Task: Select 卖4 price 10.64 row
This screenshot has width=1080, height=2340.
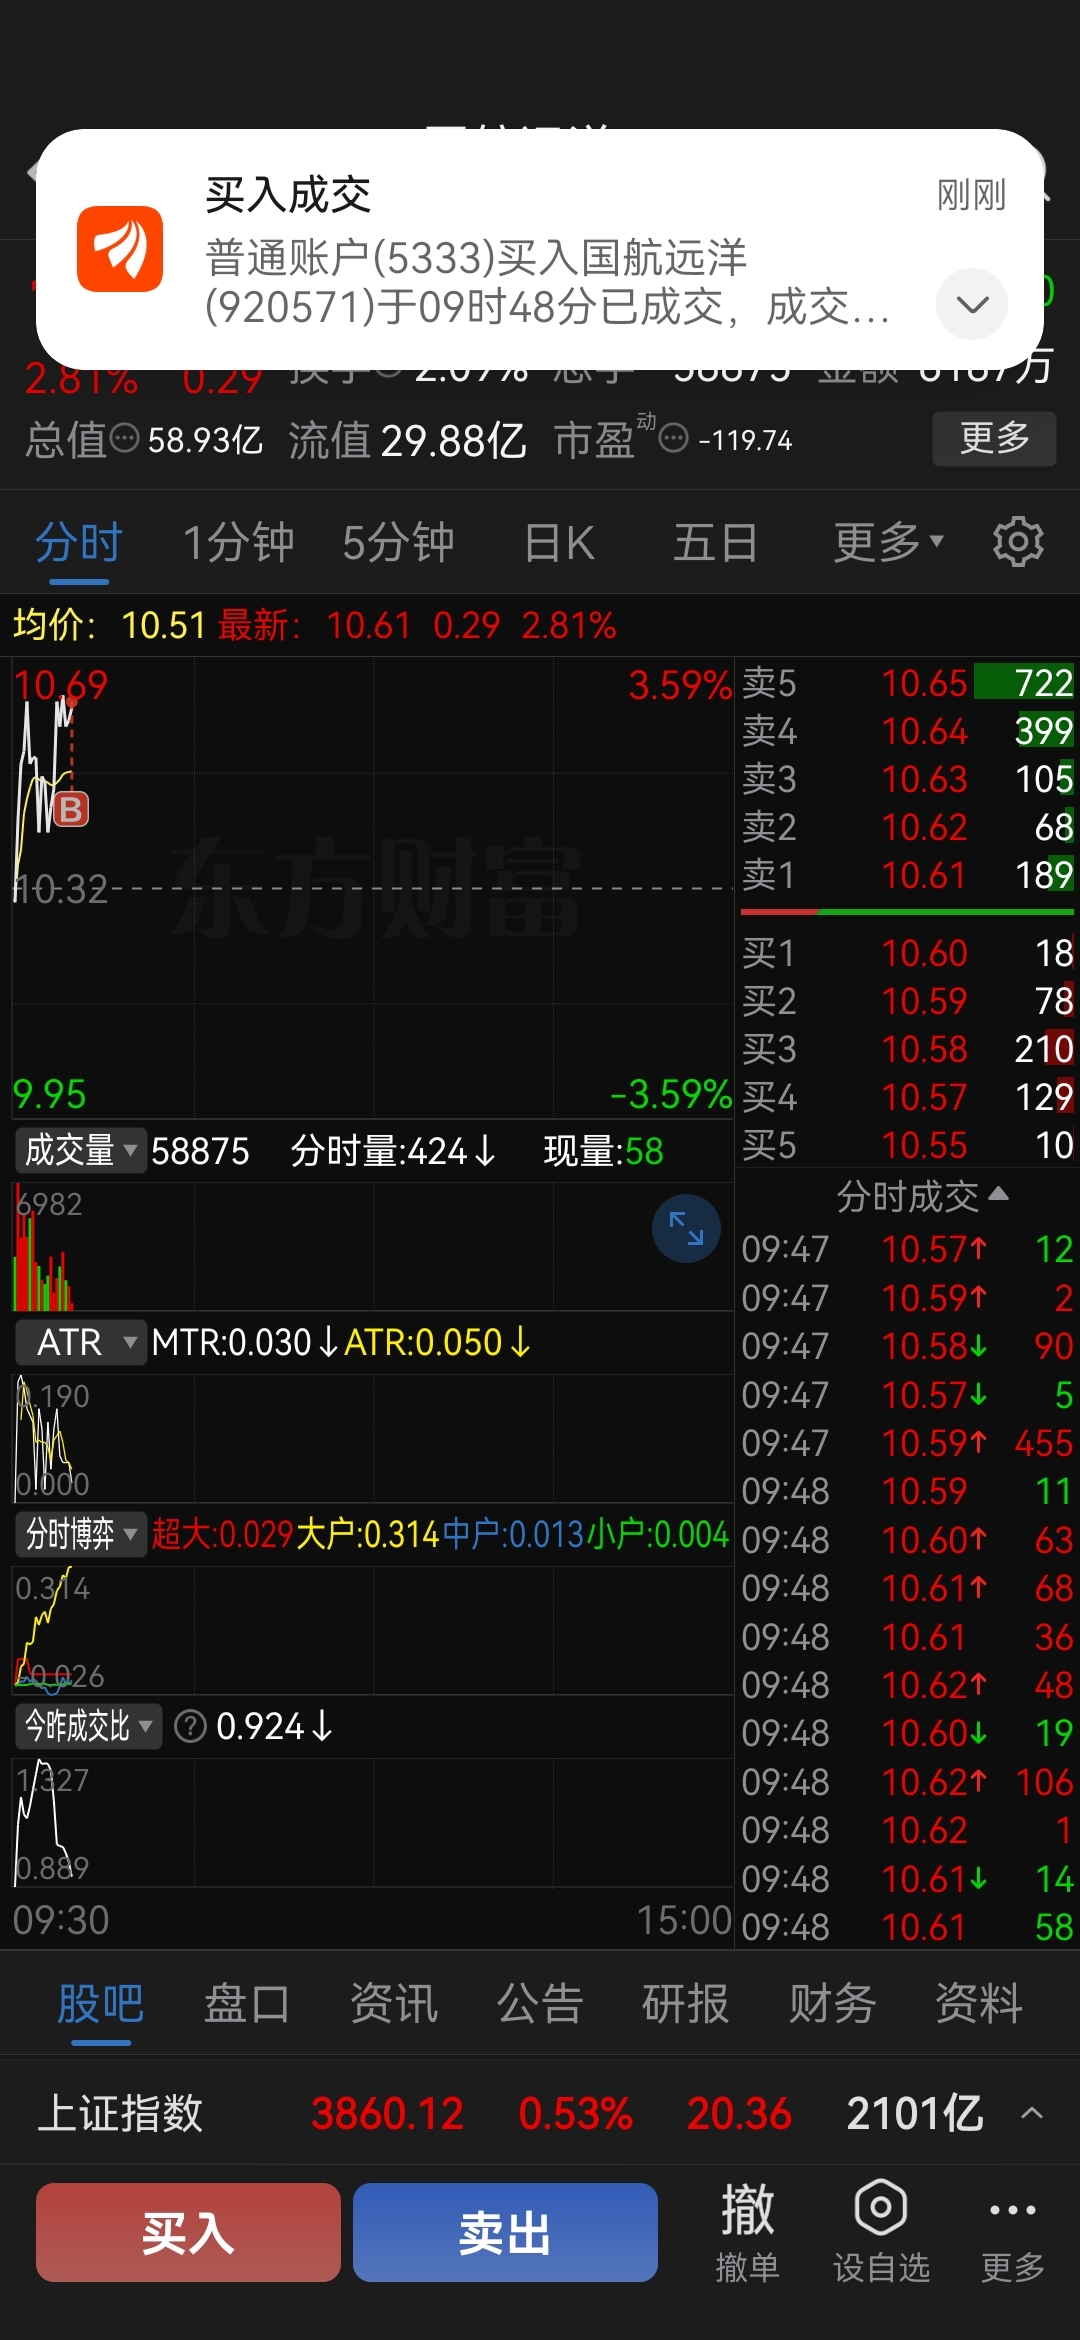Action: tap(908, 731)
